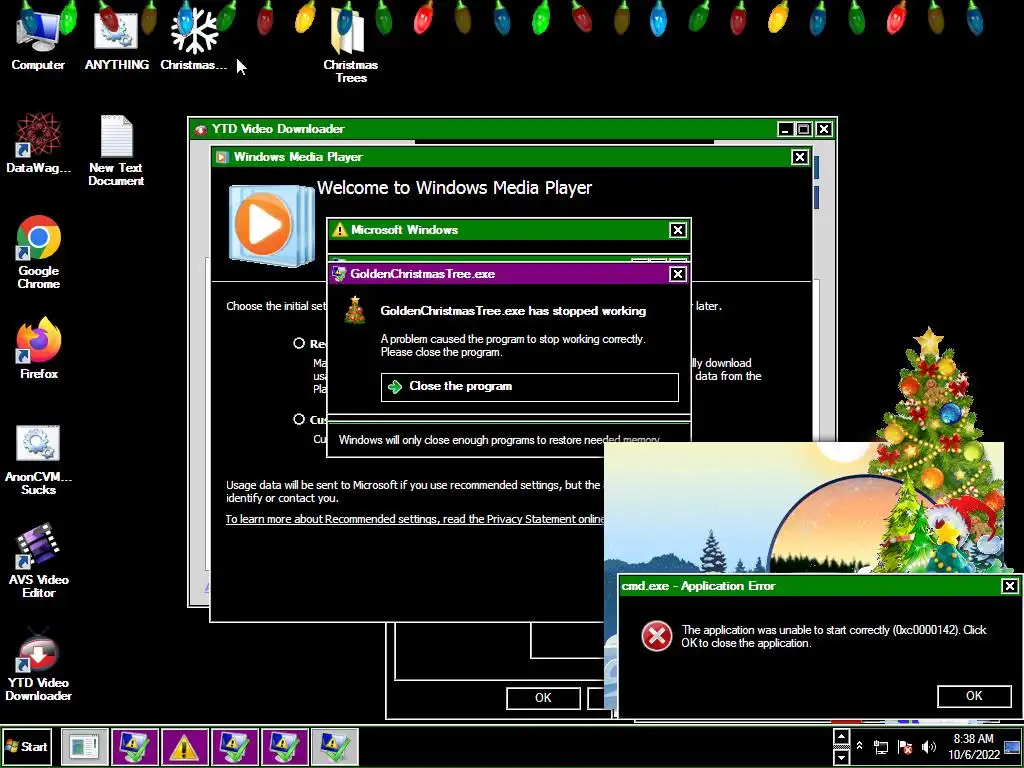This screenshot has width=1024, height=768.
Task: Close the cmd.exe Application Error dialog
Action: click(1010, 586)
